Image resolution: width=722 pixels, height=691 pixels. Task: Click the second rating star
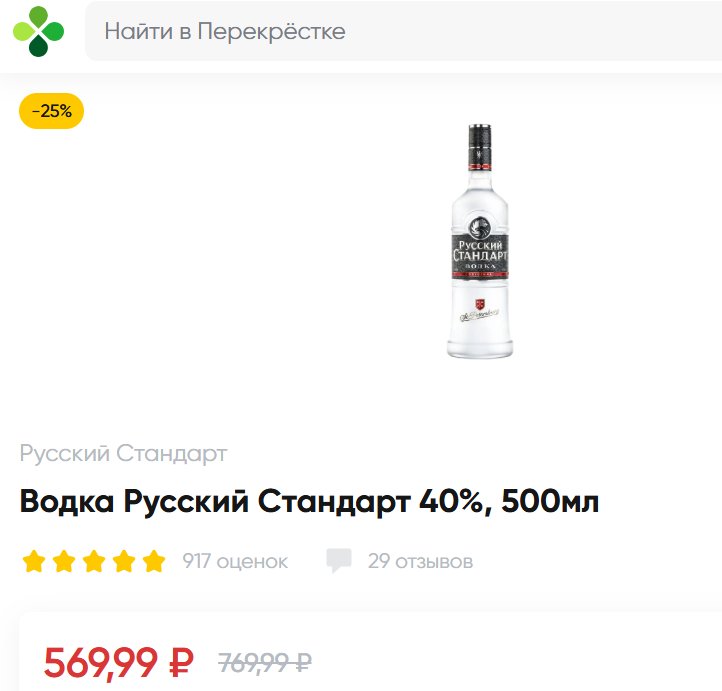click(64, 561)
